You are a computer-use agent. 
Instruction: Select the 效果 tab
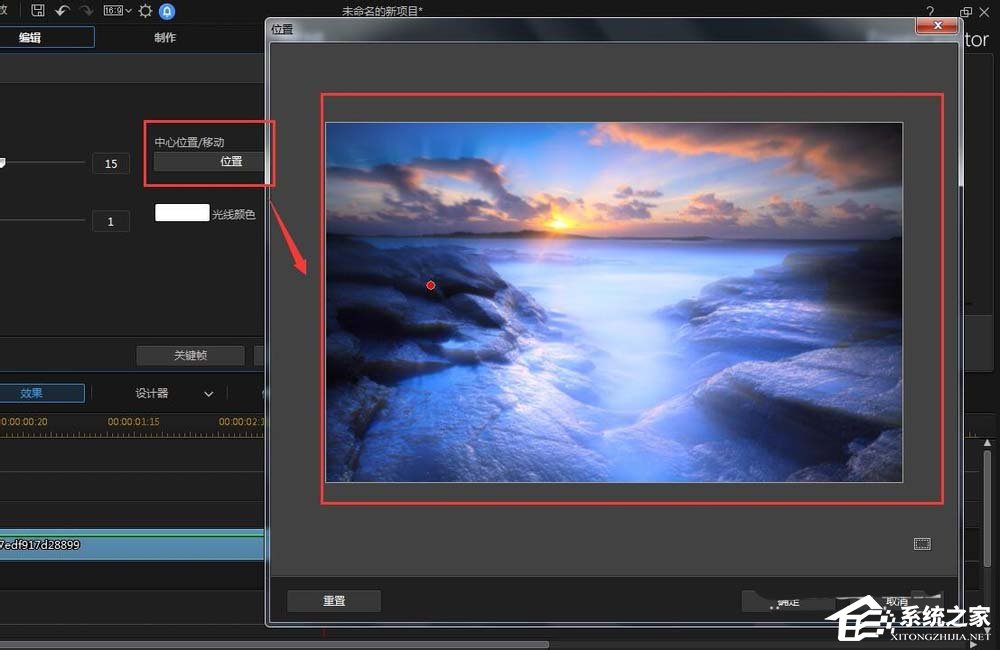pos(32,393)
